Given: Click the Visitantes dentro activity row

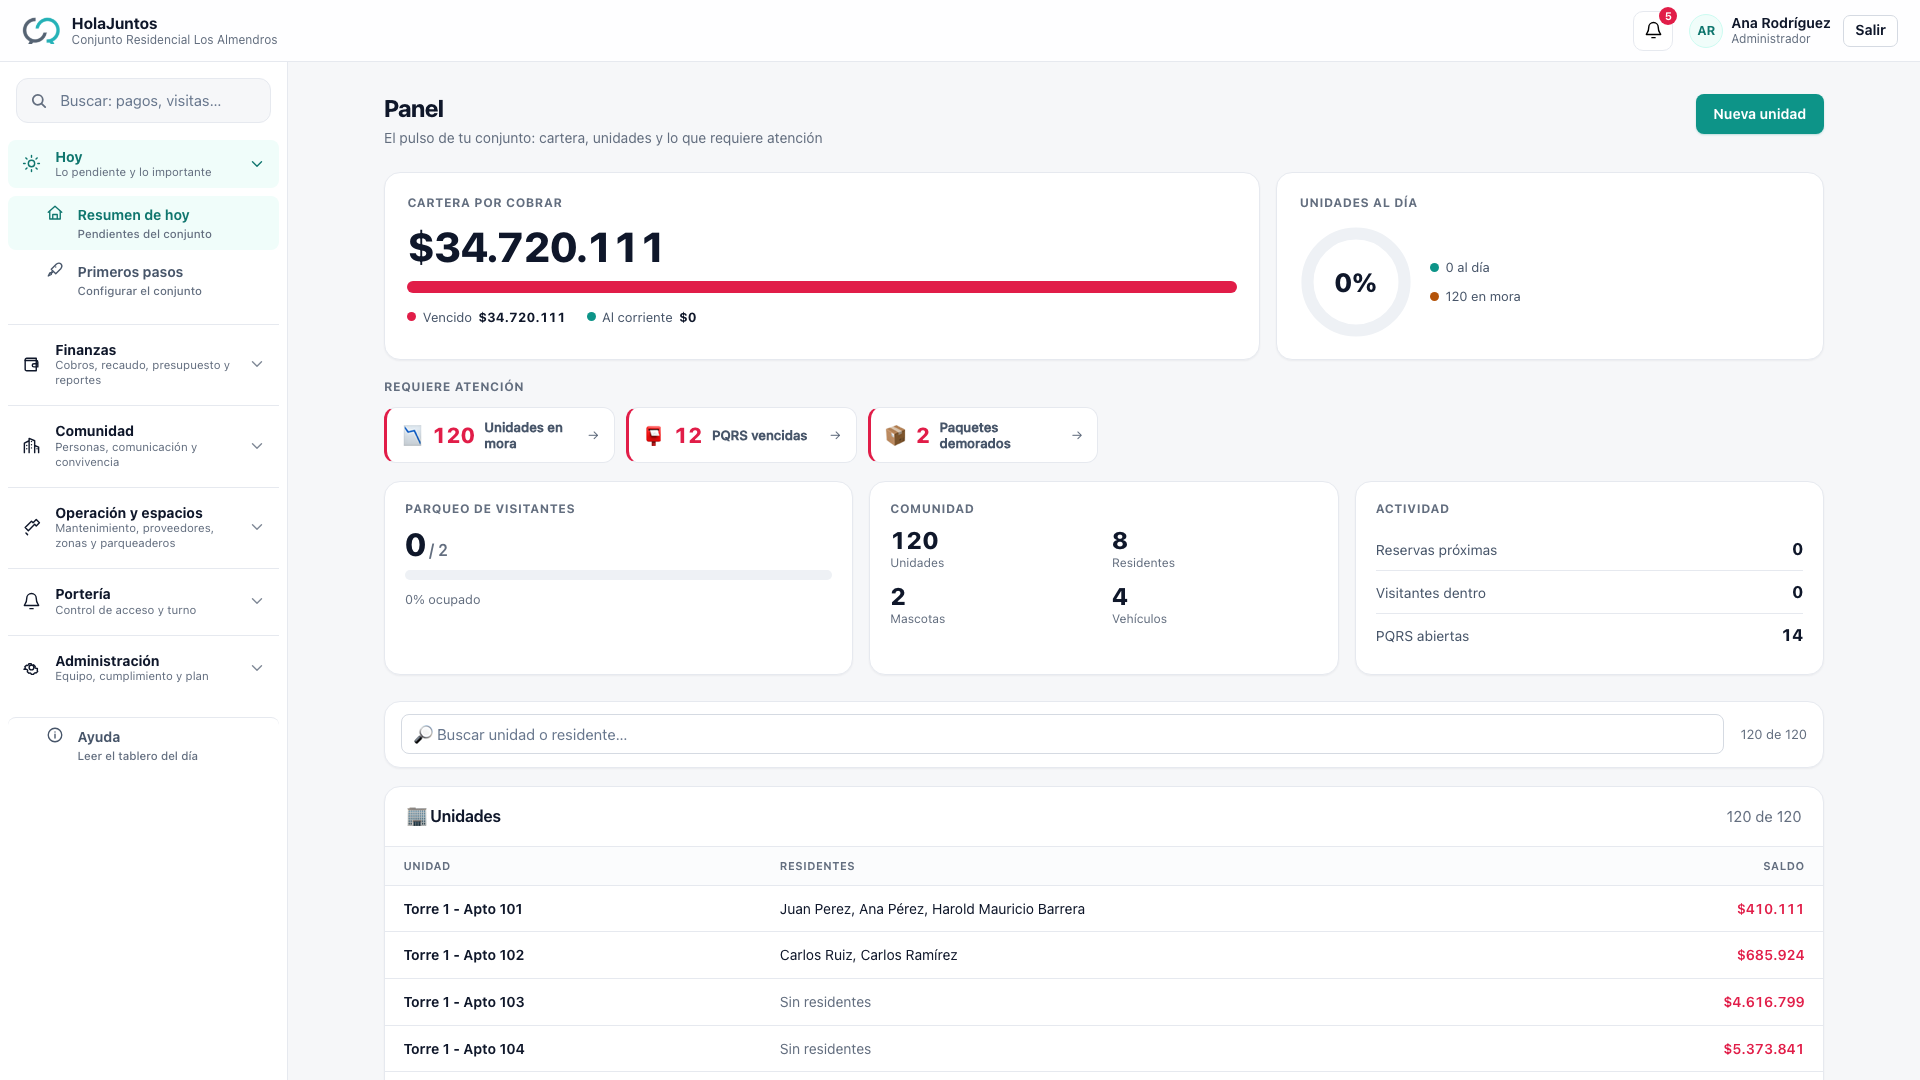Looking at the screenshot, I should [x=1589, y=593].
